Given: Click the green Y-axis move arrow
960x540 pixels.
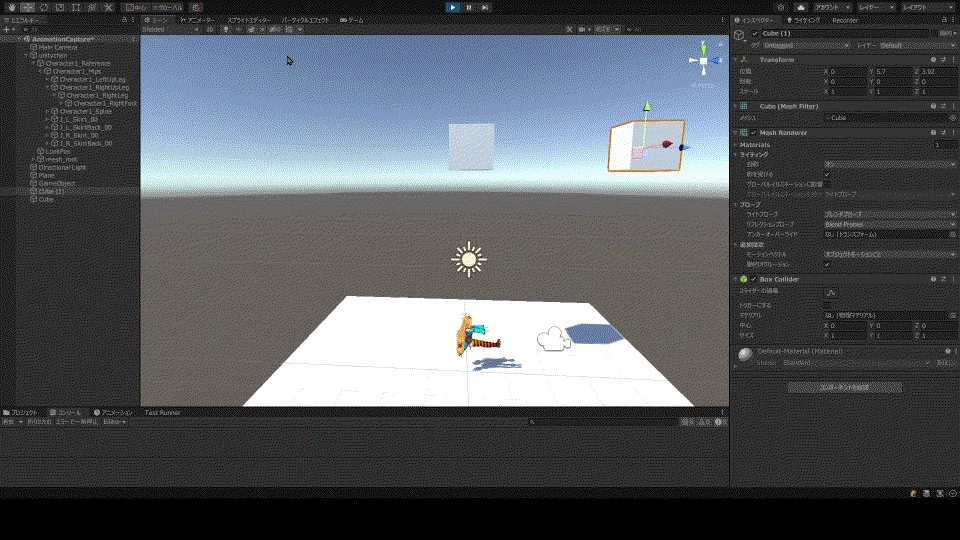Looking at the screenshot, I should point(647,108).
